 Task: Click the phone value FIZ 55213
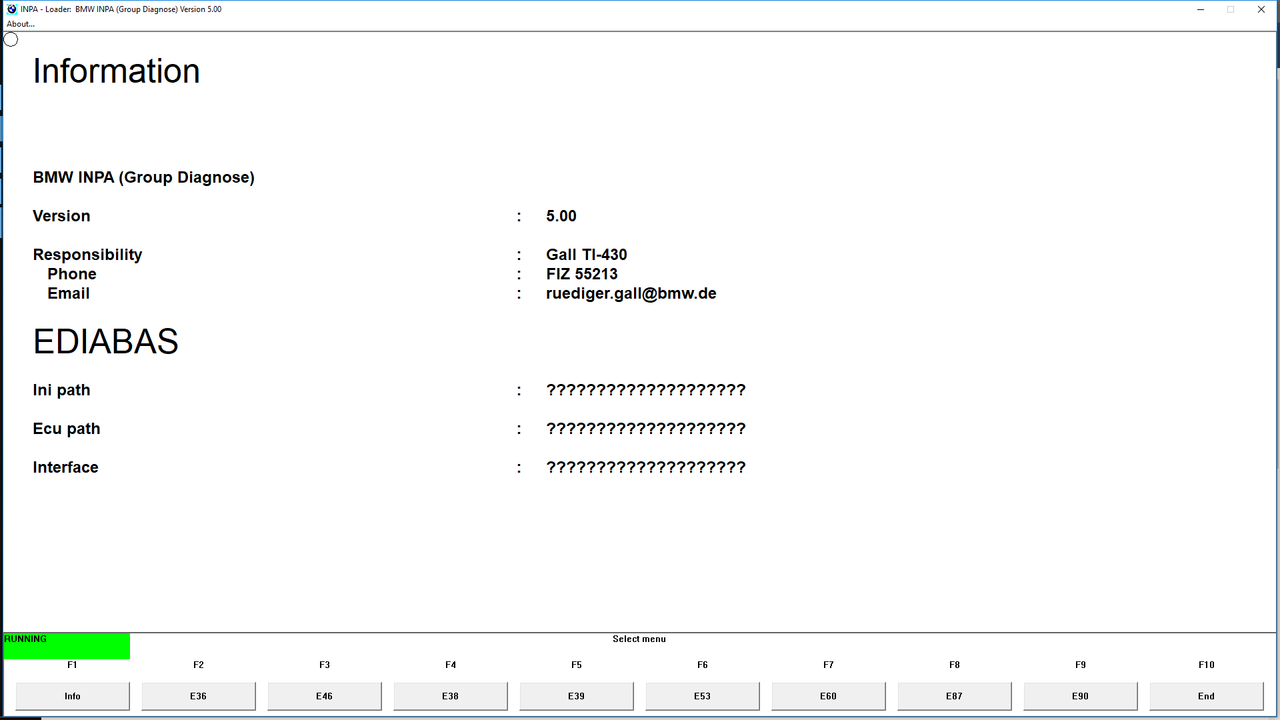(582, 274)
